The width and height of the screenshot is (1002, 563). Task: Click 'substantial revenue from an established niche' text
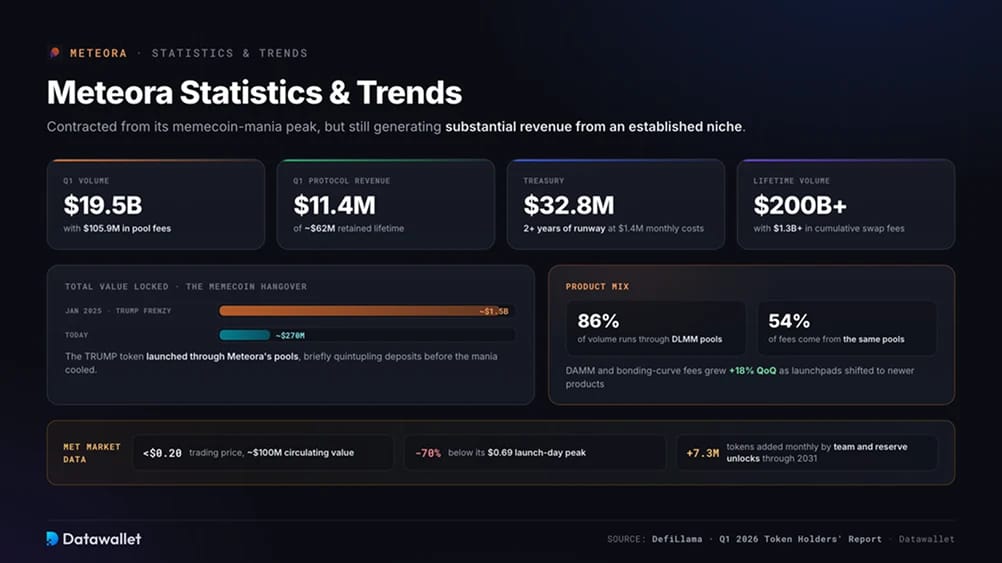point(594,127)
